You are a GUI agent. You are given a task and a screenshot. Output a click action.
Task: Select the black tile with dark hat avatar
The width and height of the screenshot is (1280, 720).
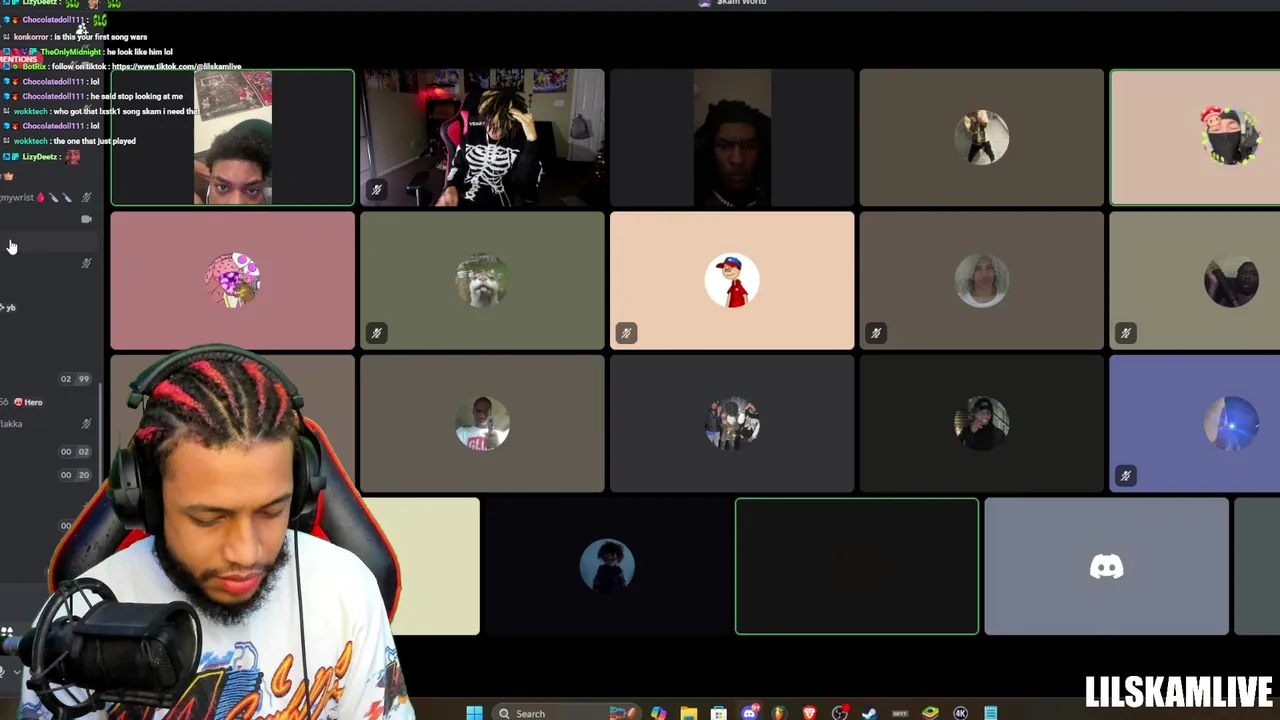[x=982, y=424]
